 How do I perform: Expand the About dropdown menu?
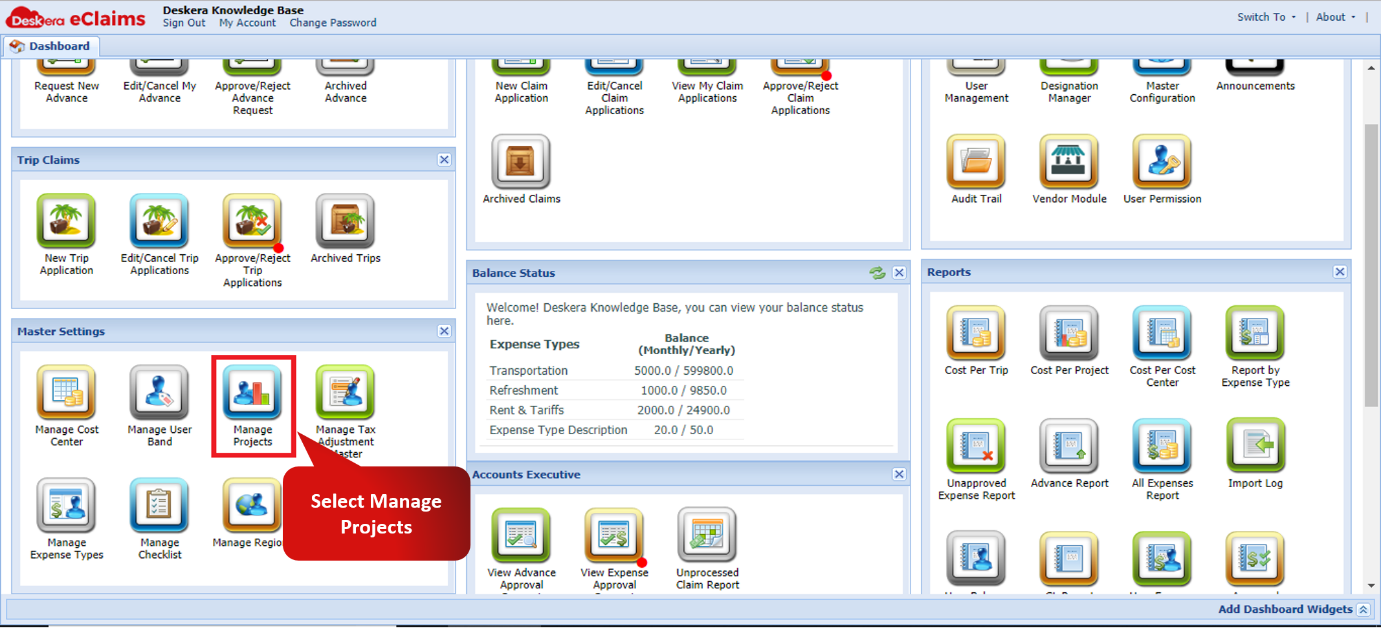(1336, 17)
